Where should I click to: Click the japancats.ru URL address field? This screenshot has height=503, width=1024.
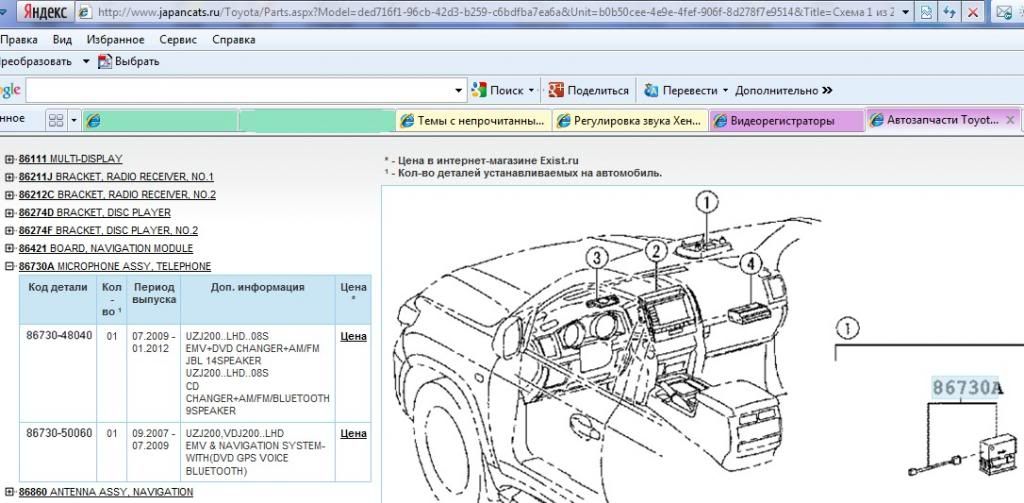[x=496, y=12]
